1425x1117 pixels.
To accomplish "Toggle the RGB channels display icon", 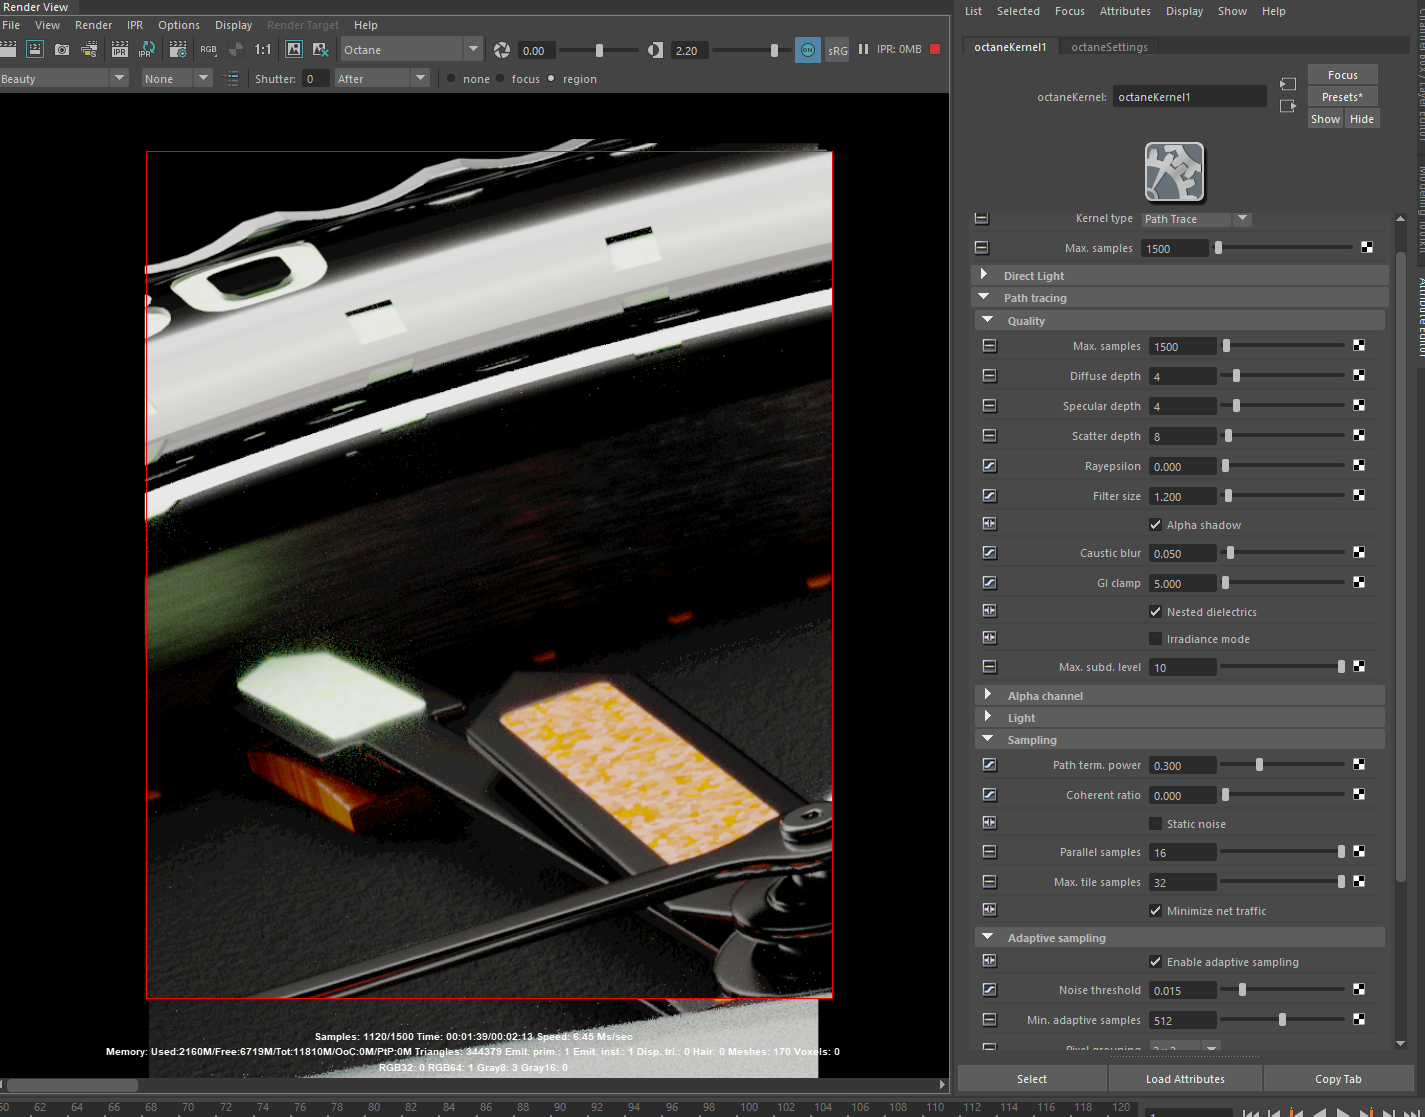I will [208, 49].
